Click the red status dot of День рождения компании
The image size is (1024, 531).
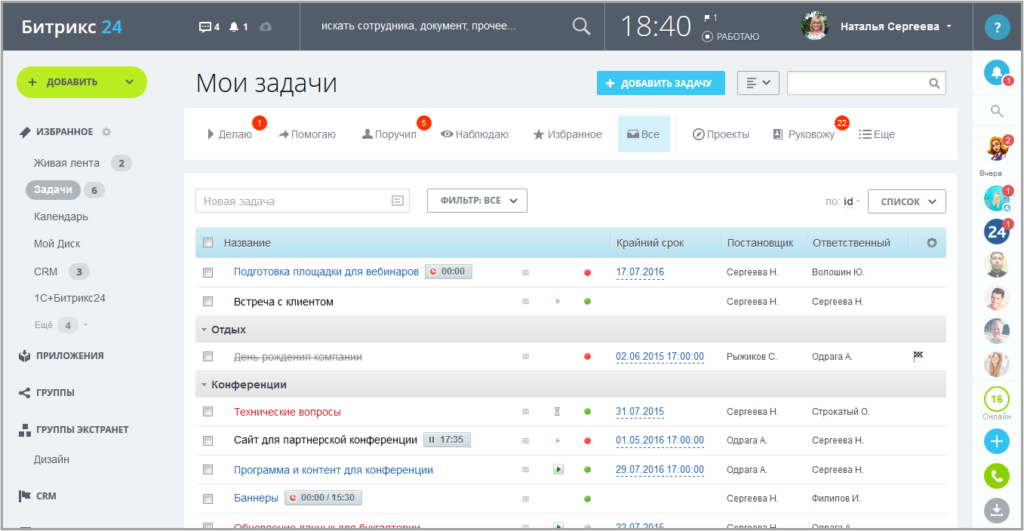pos(588,357)
